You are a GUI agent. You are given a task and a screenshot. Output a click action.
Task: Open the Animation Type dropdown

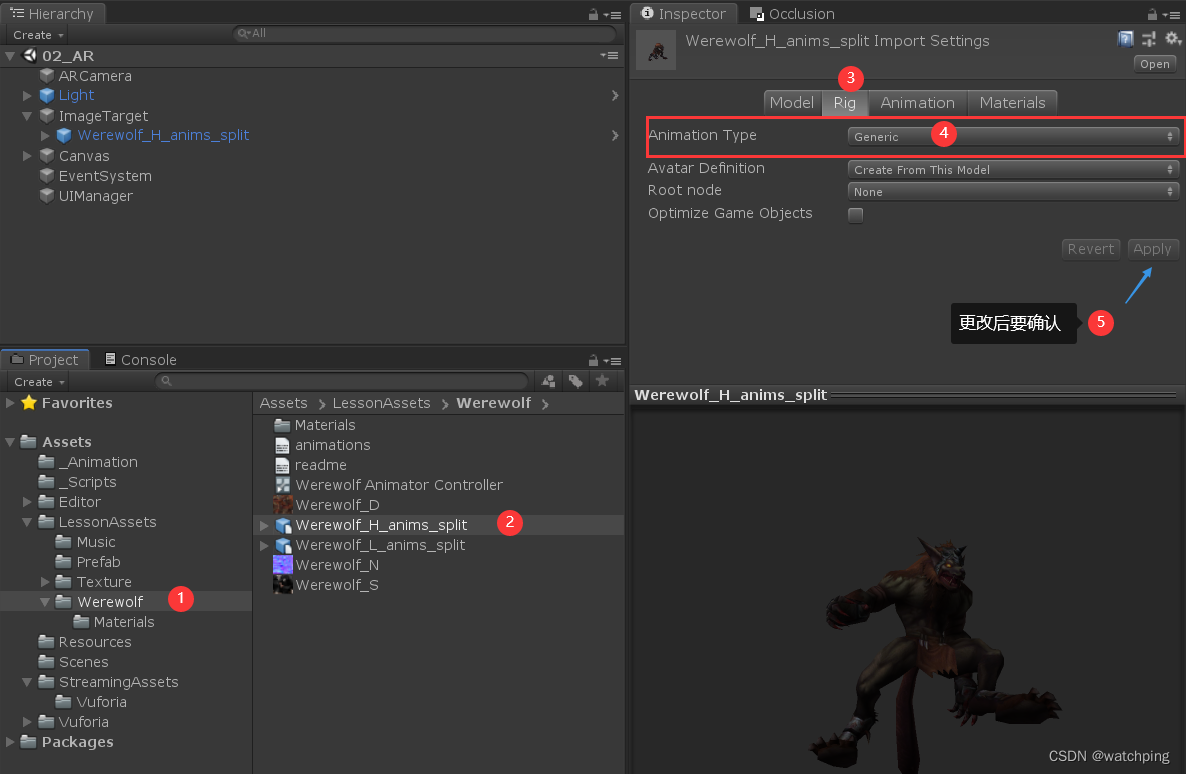1013,136
